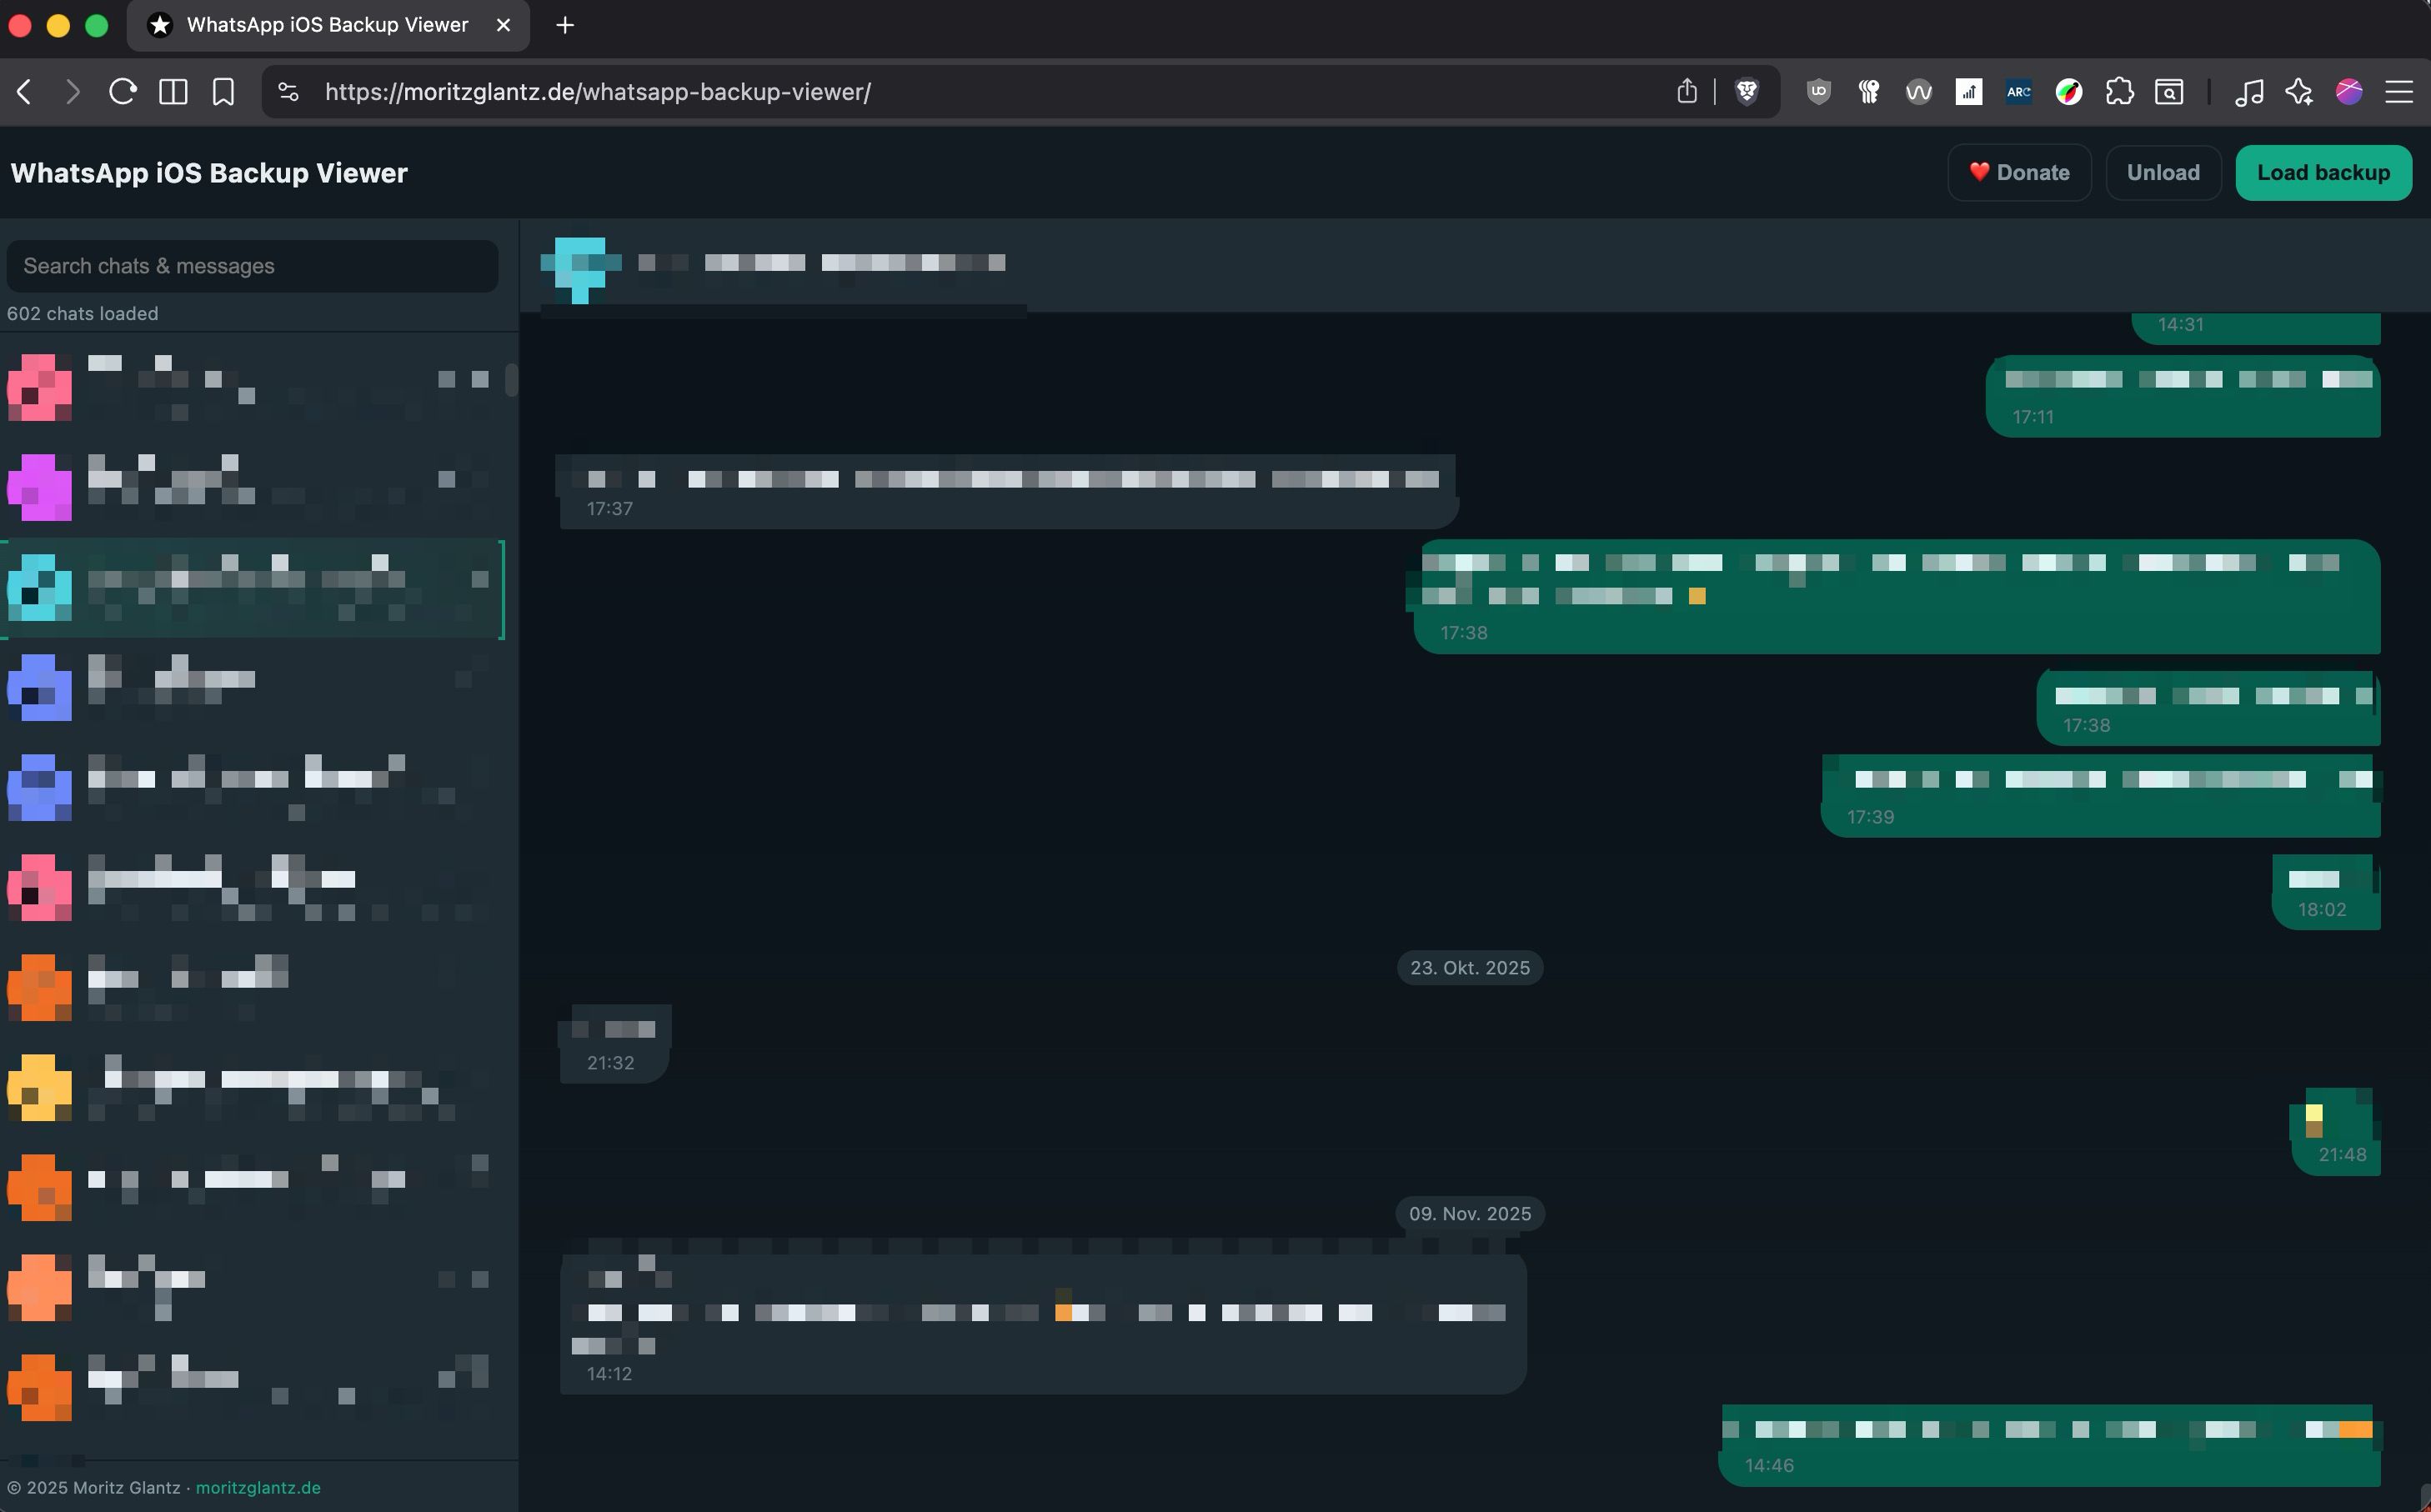Viewport: 2431px width, 1512px height.
Task: Click the Load backup button
Action: point(2323,172)
